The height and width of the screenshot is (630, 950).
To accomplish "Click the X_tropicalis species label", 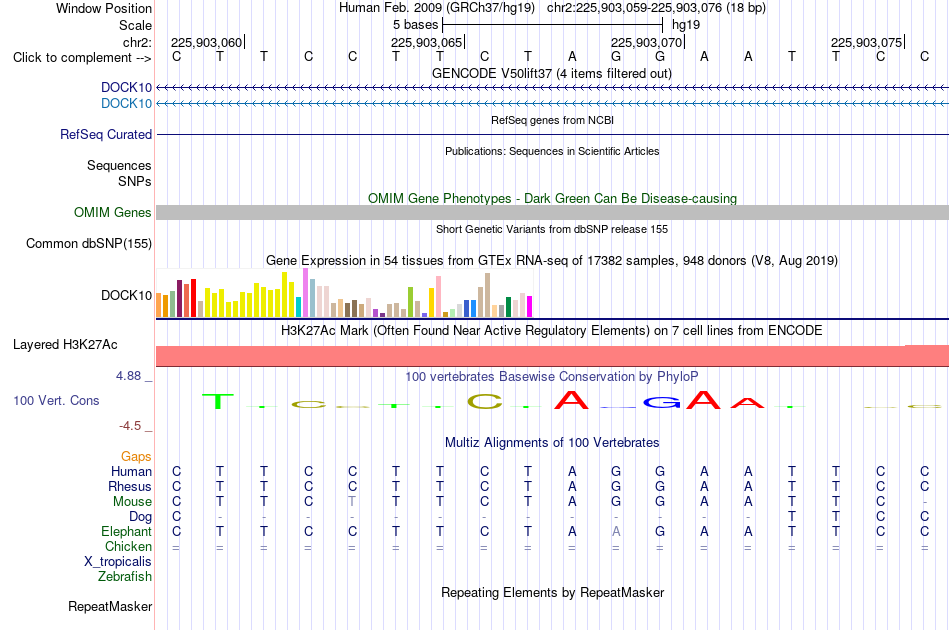I will (x=118, y=562).
